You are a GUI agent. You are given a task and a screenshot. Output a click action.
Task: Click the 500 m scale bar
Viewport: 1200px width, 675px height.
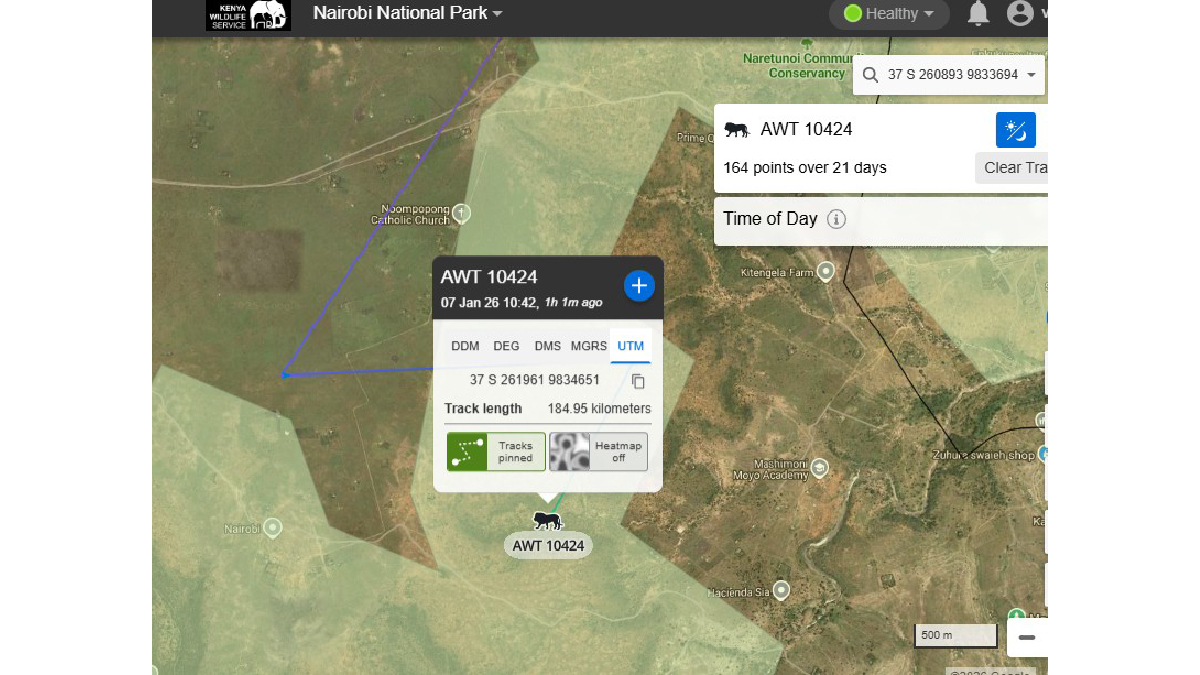[x=954, y=635]
